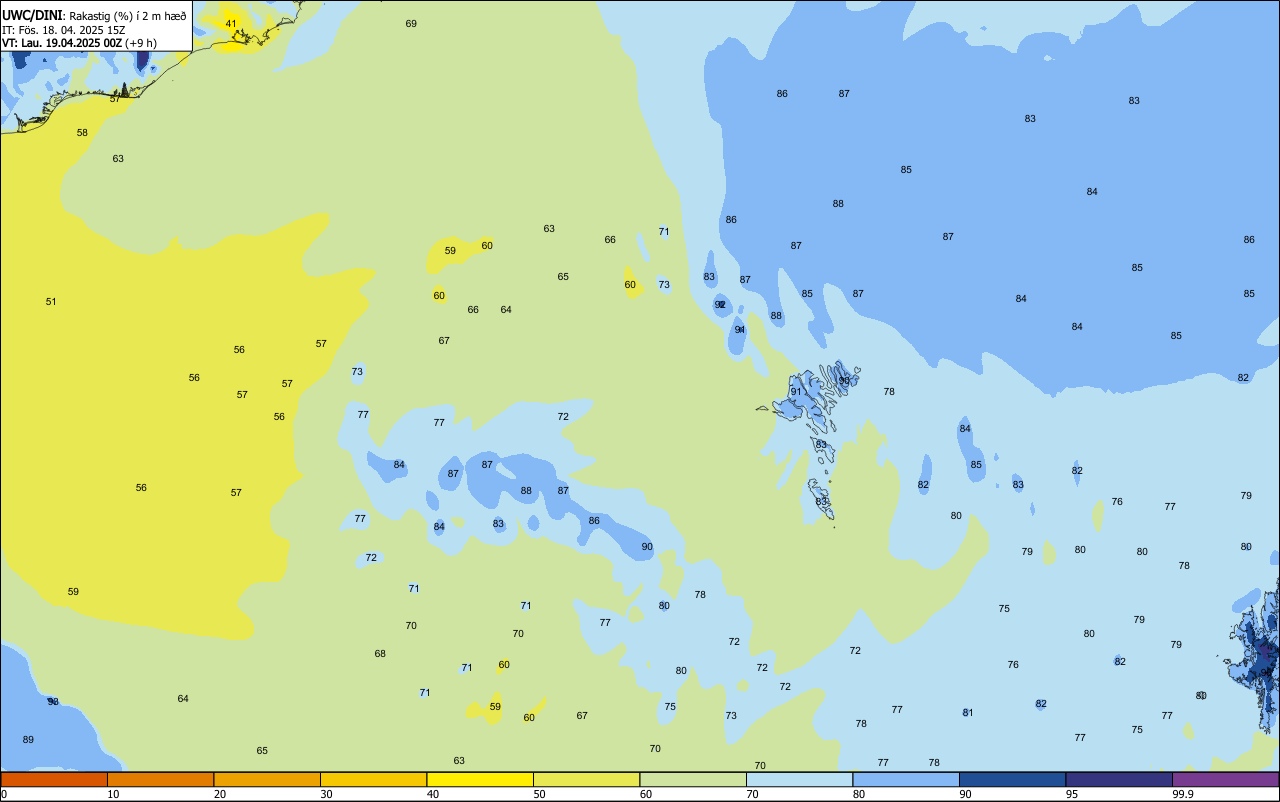Select the orange 10–20 legend color band
The width and height of the screenshot is (1280, 802).
point(160,779)
